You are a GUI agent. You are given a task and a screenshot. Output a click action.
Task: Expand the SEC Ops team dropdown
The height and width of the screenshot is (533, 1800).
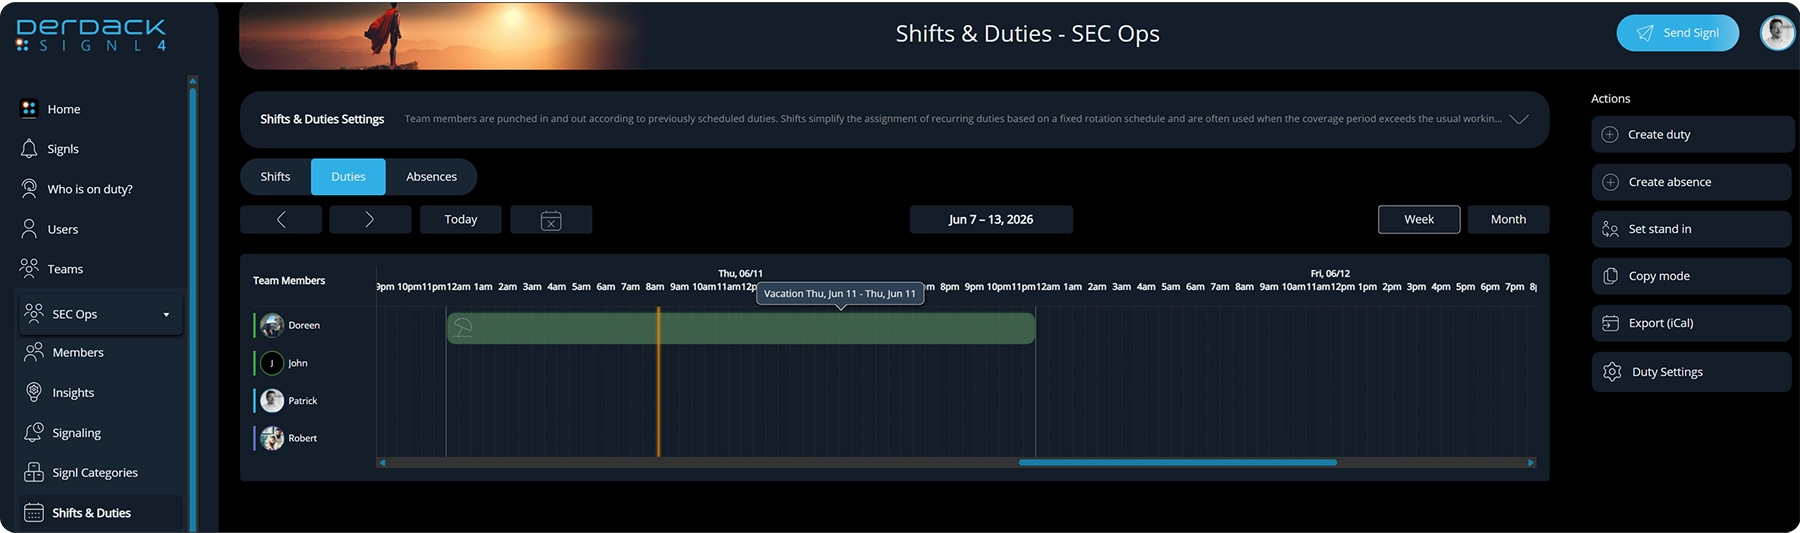(x=166, y=315)
